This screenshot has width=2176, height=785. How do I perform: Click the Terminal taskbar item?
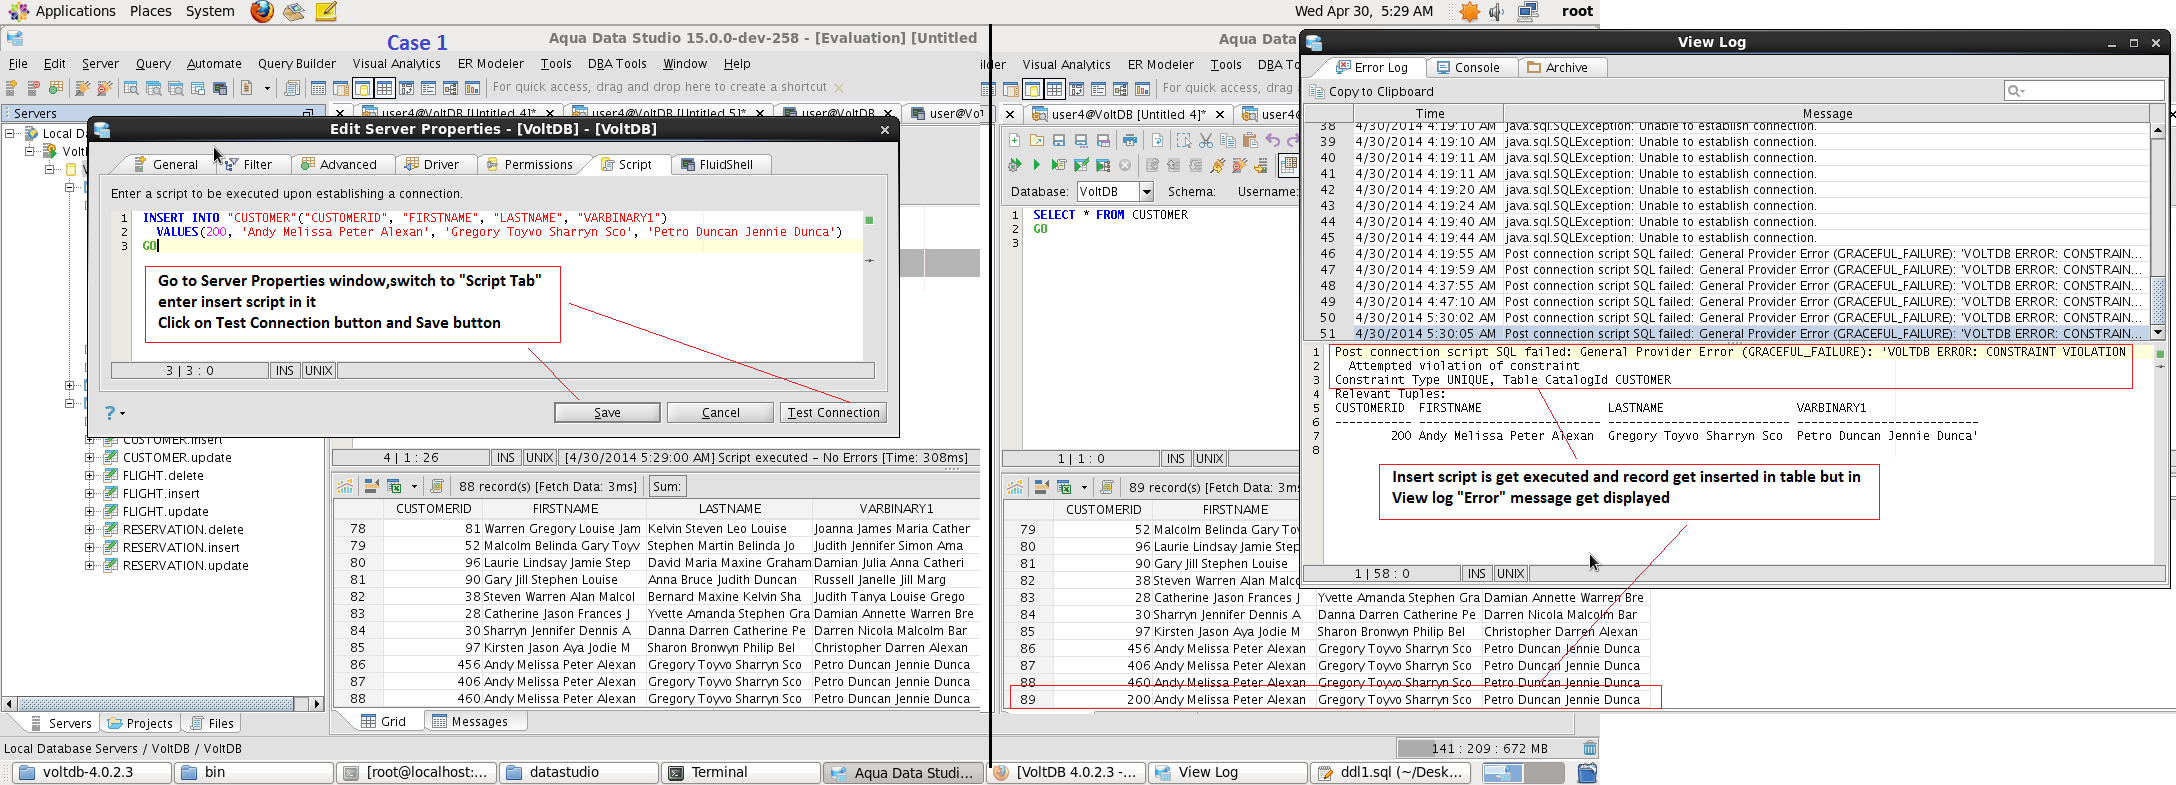click(x=741, y=772)
